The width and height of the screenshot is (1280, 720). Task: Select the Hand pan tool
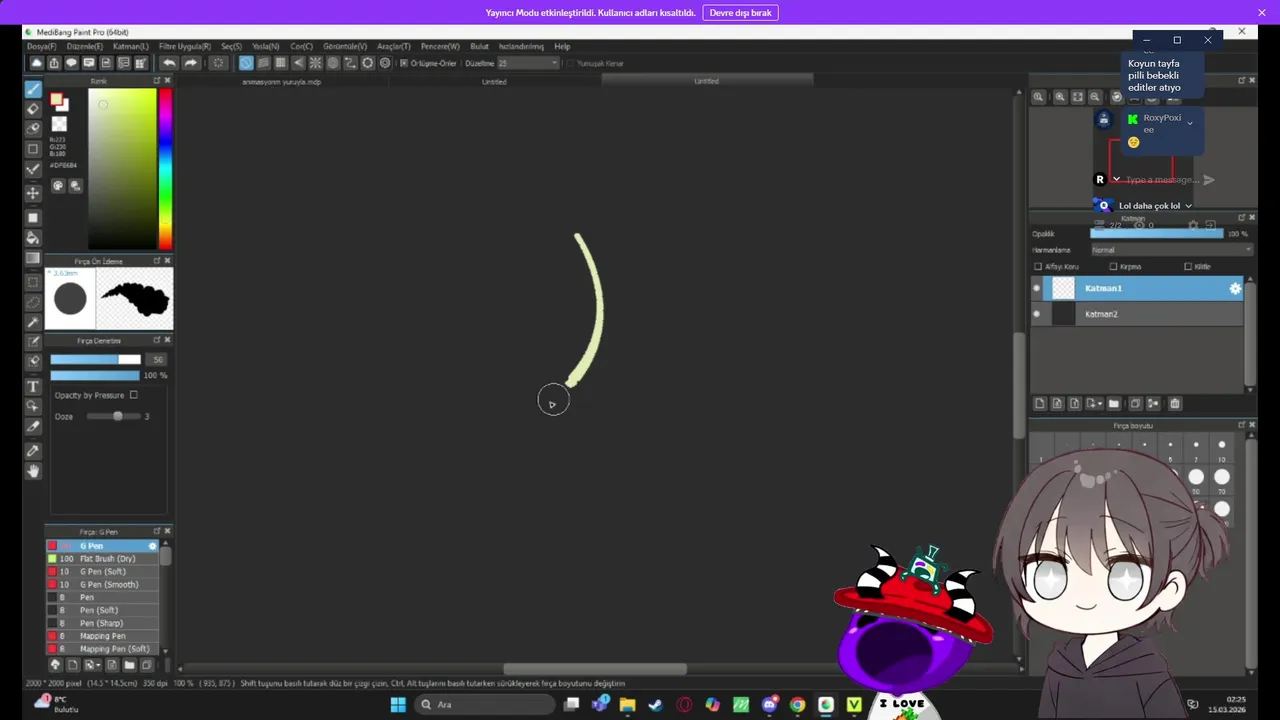33,470
